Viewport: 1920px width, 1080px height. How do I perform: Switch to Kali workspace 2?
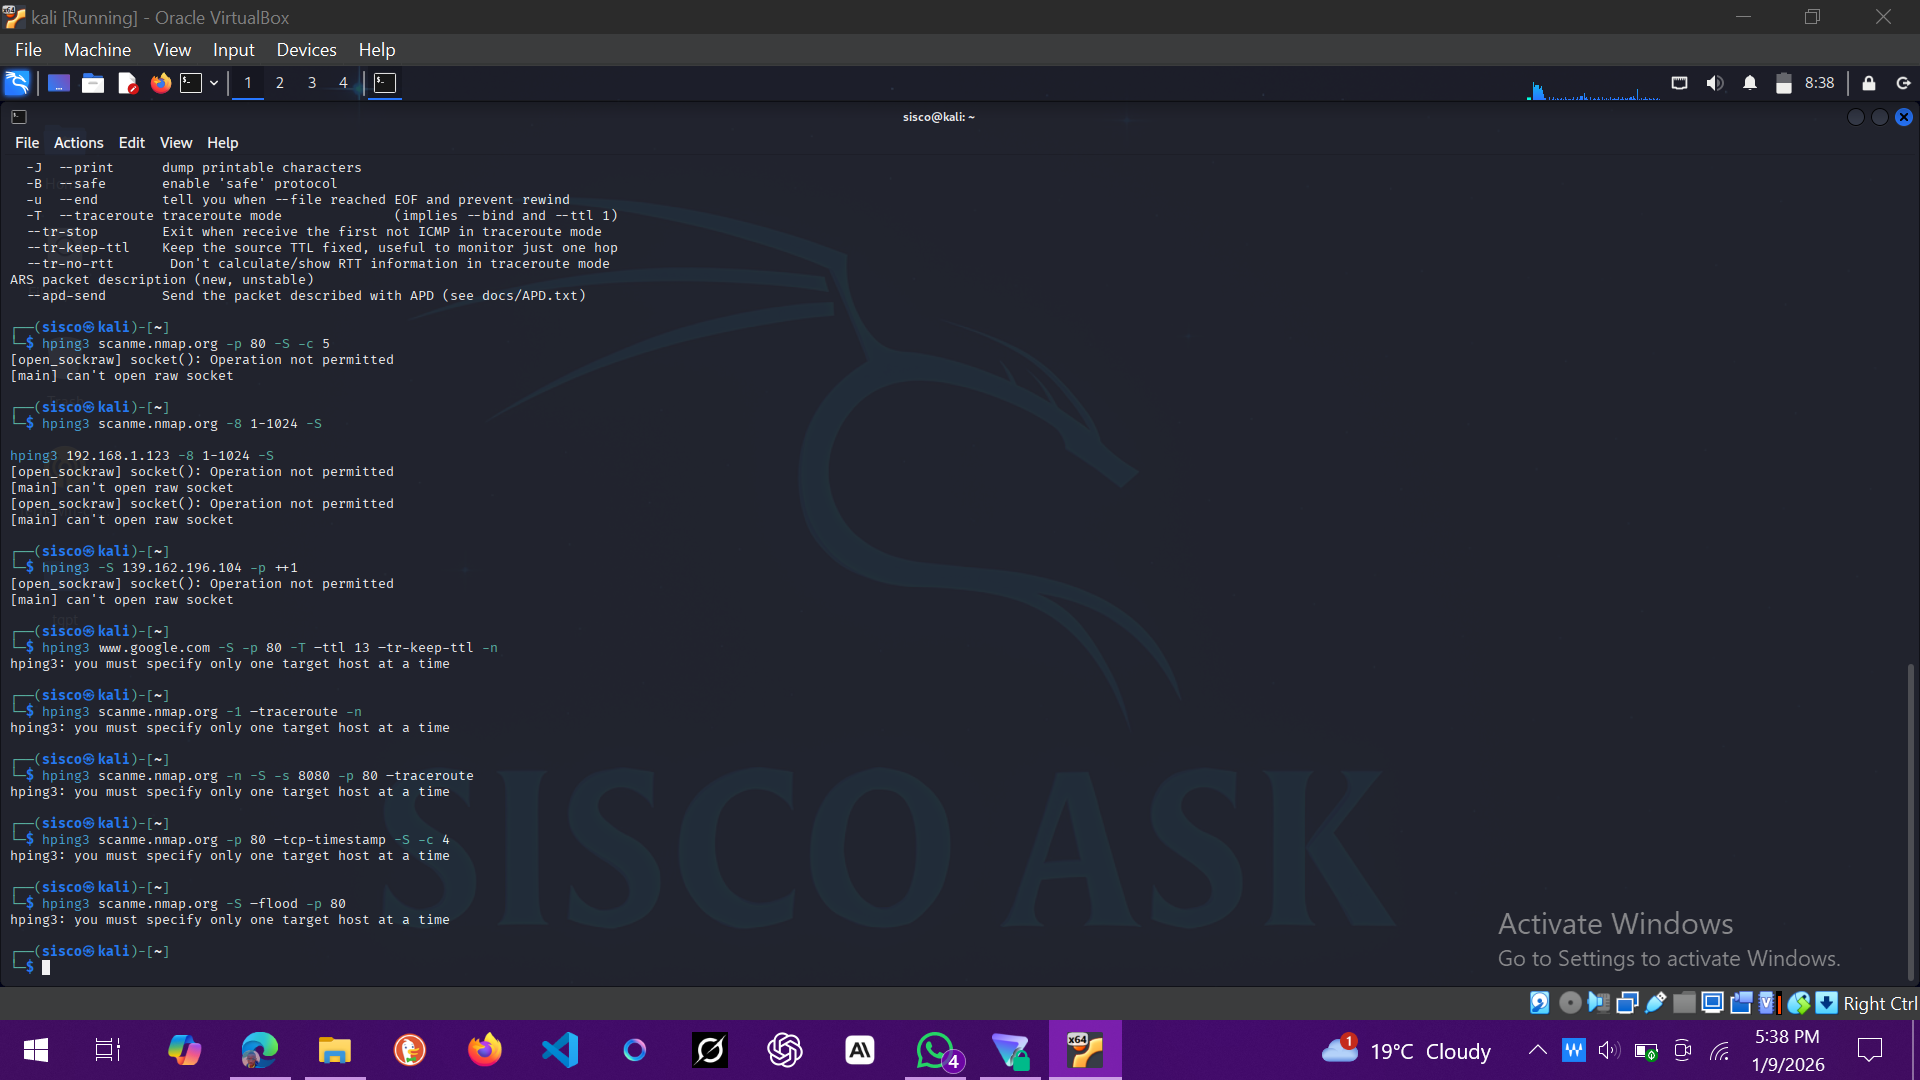pos(280,83)
